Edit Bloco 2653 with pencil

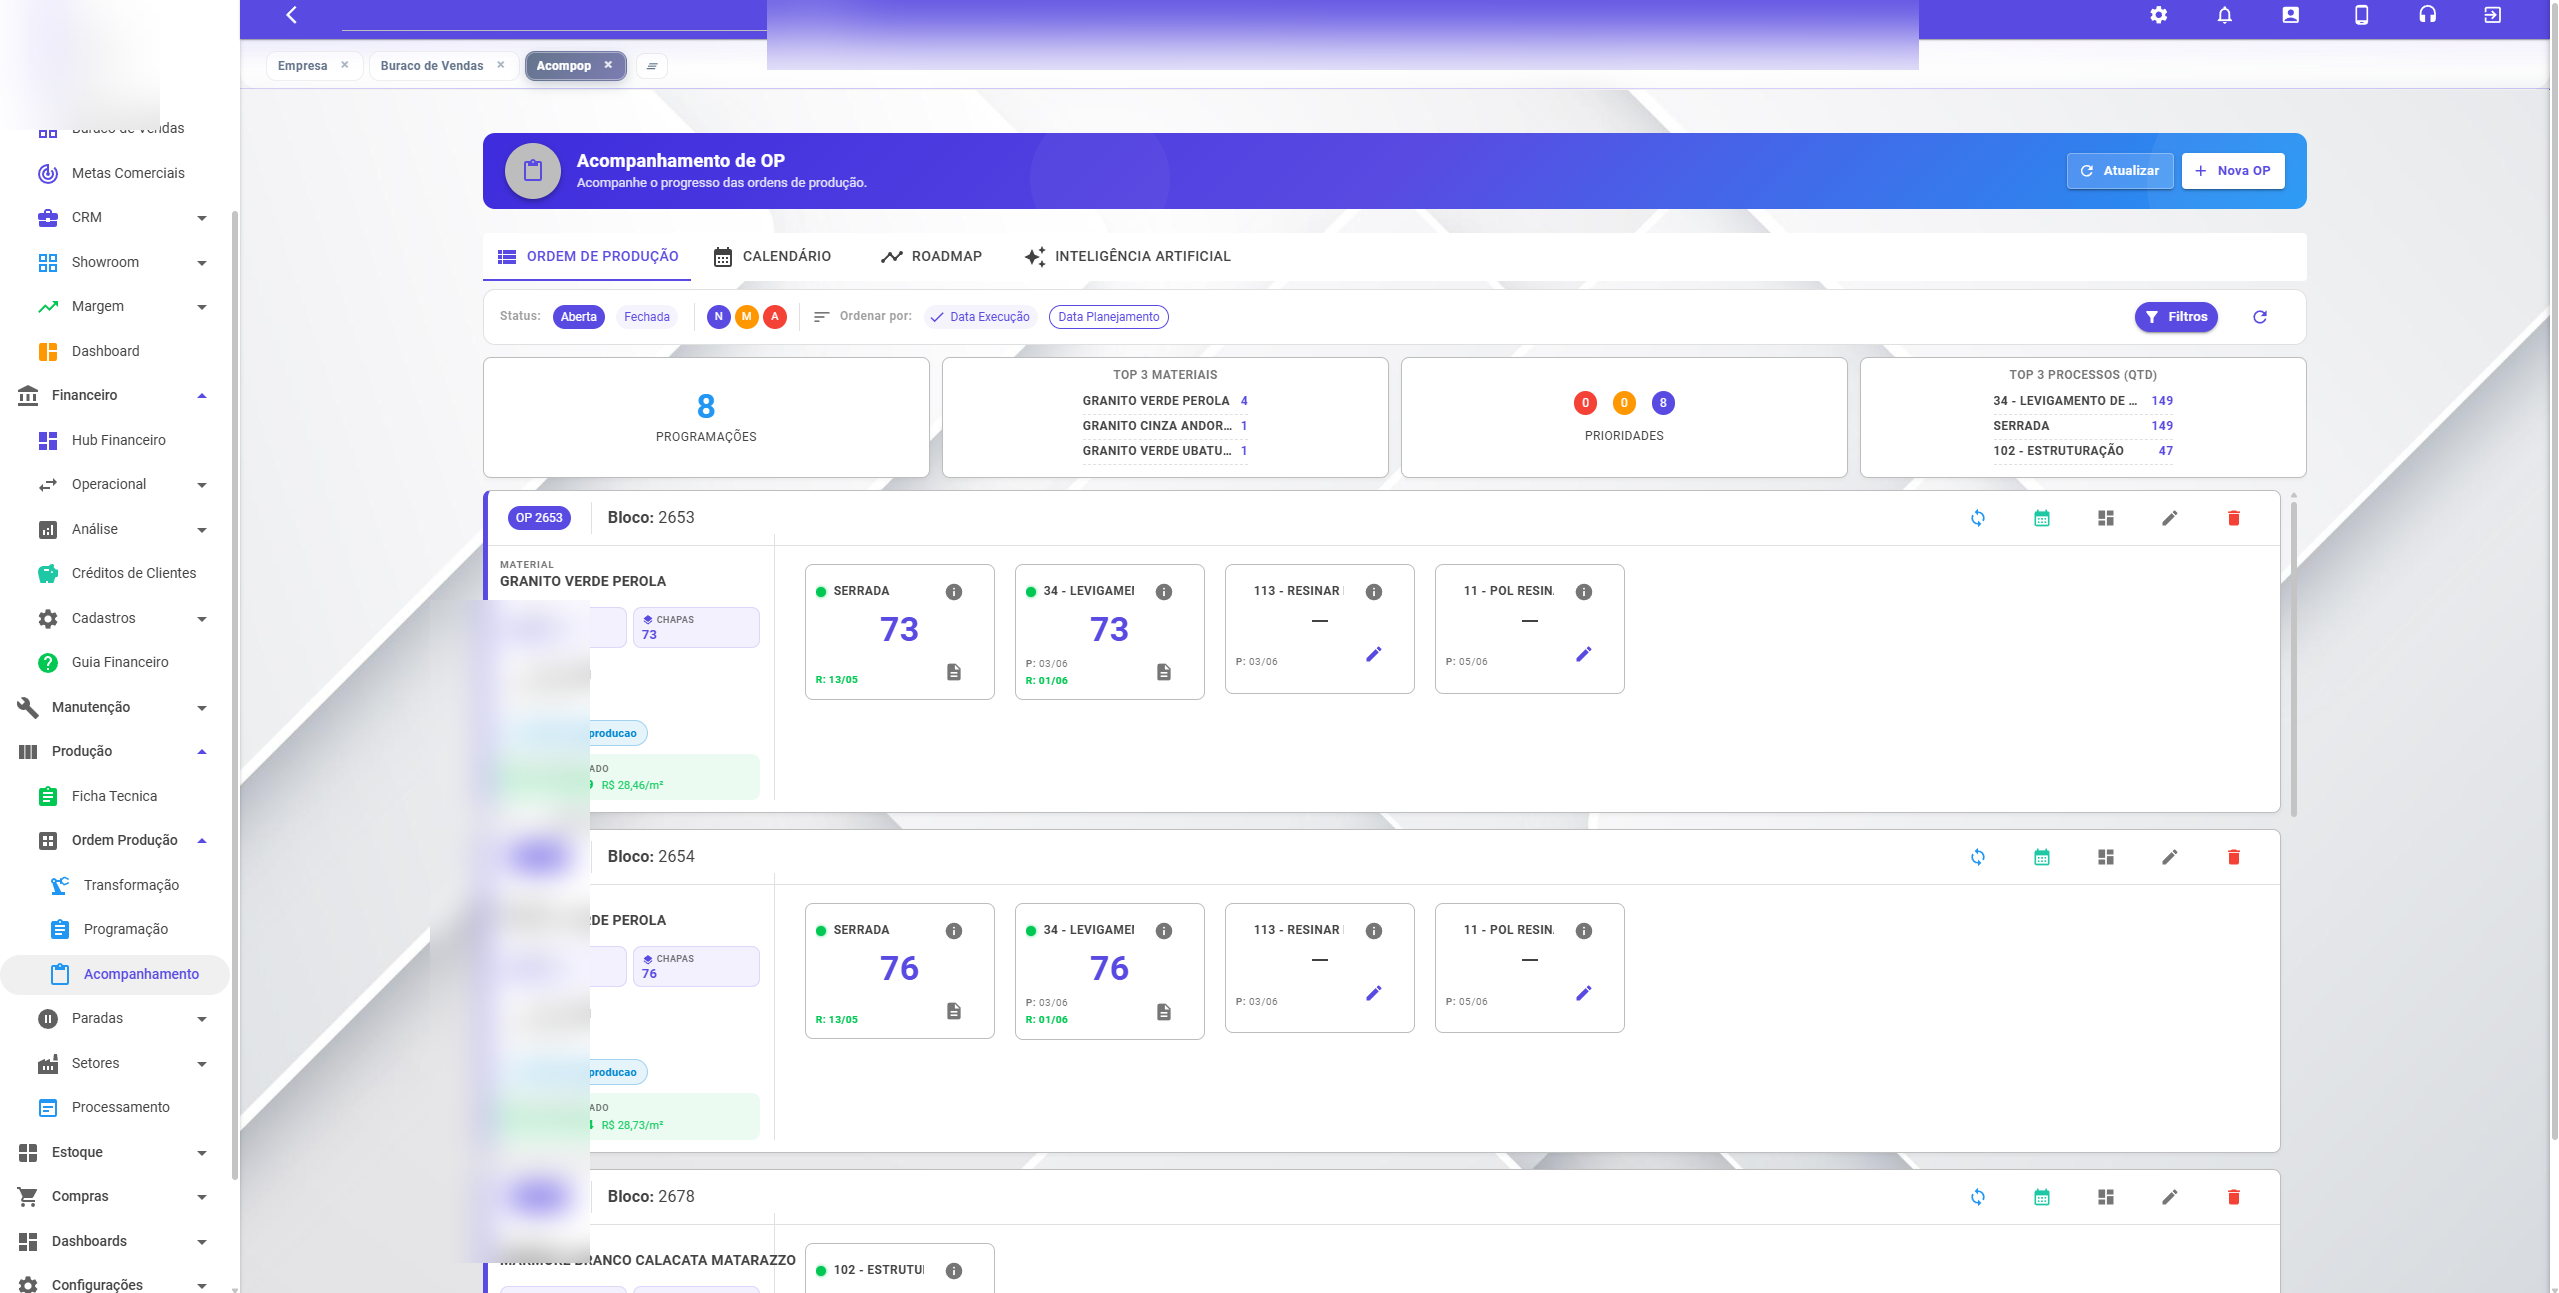pyautogui.click(x=2169, y=518)
